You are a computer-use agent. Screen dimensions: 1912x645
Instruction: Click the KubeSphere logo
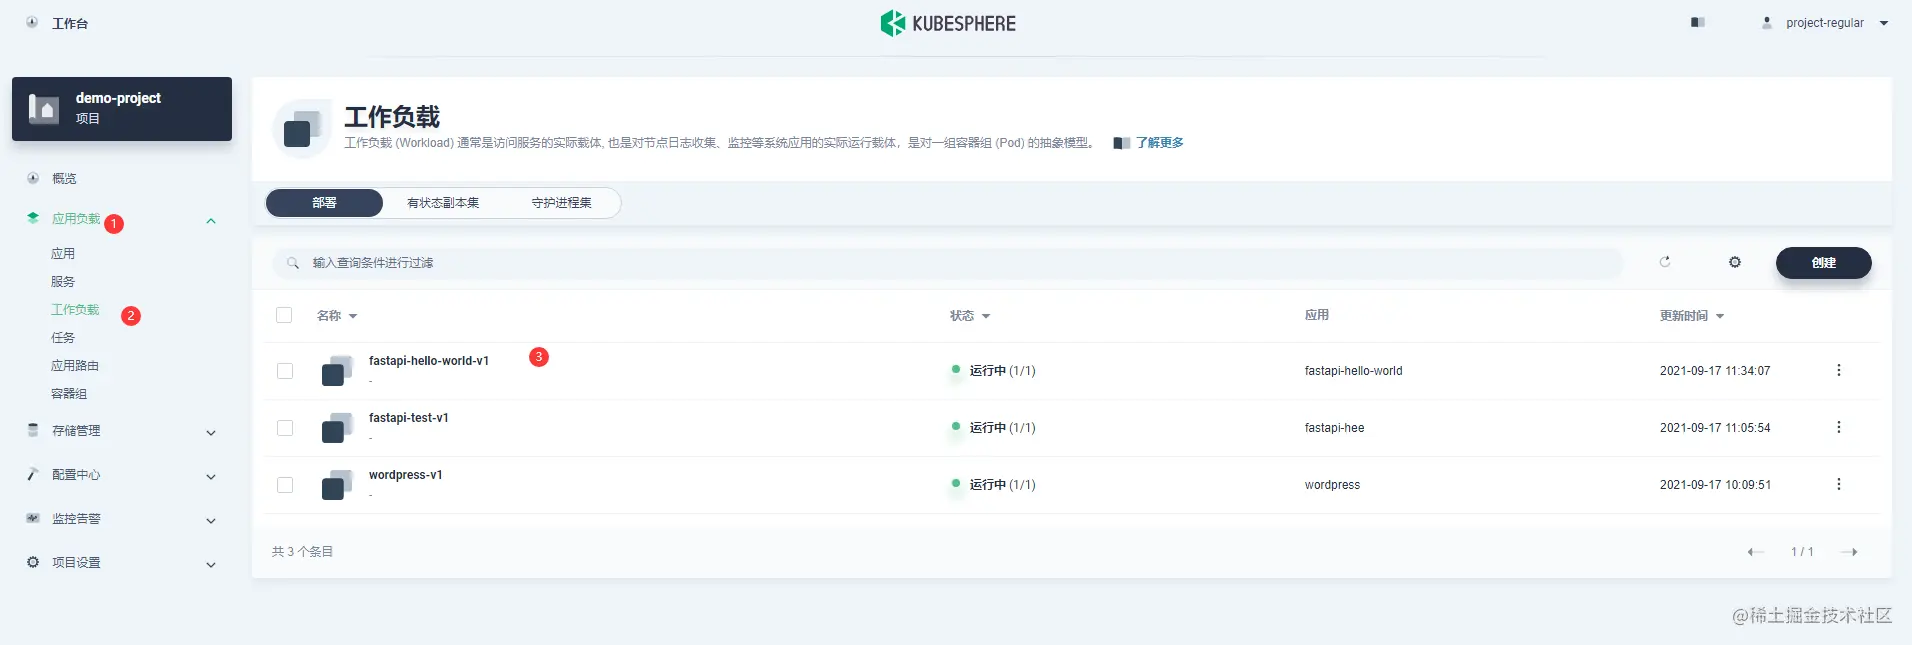948,23
